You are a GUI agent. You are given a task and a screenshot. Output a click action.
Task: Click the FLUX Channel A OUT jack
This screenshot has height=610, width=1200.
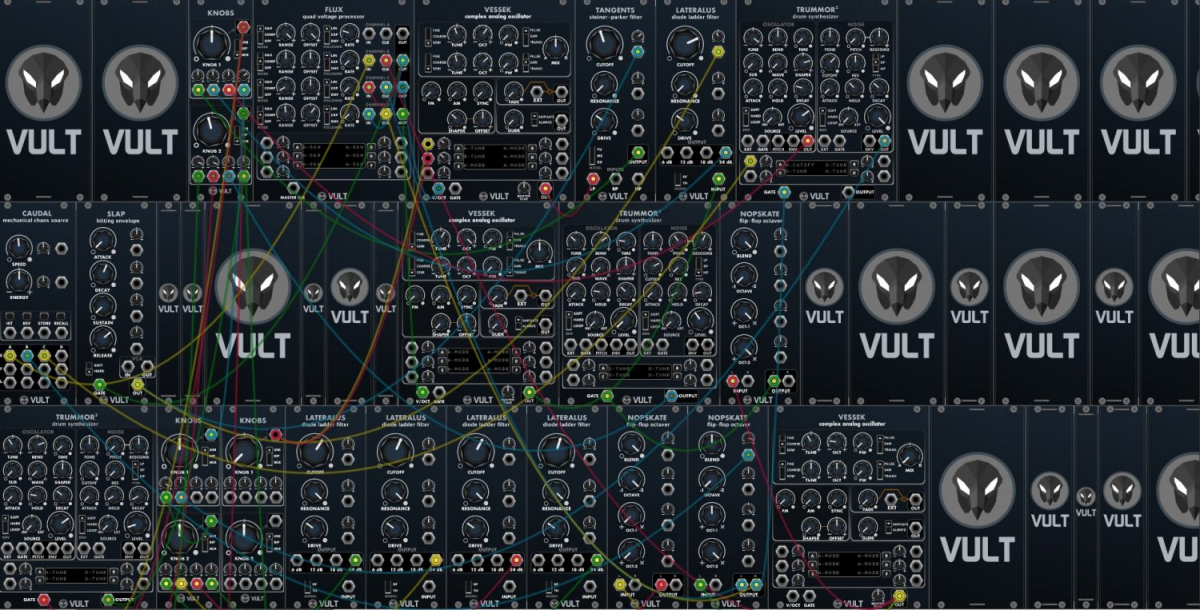(402, 33)
